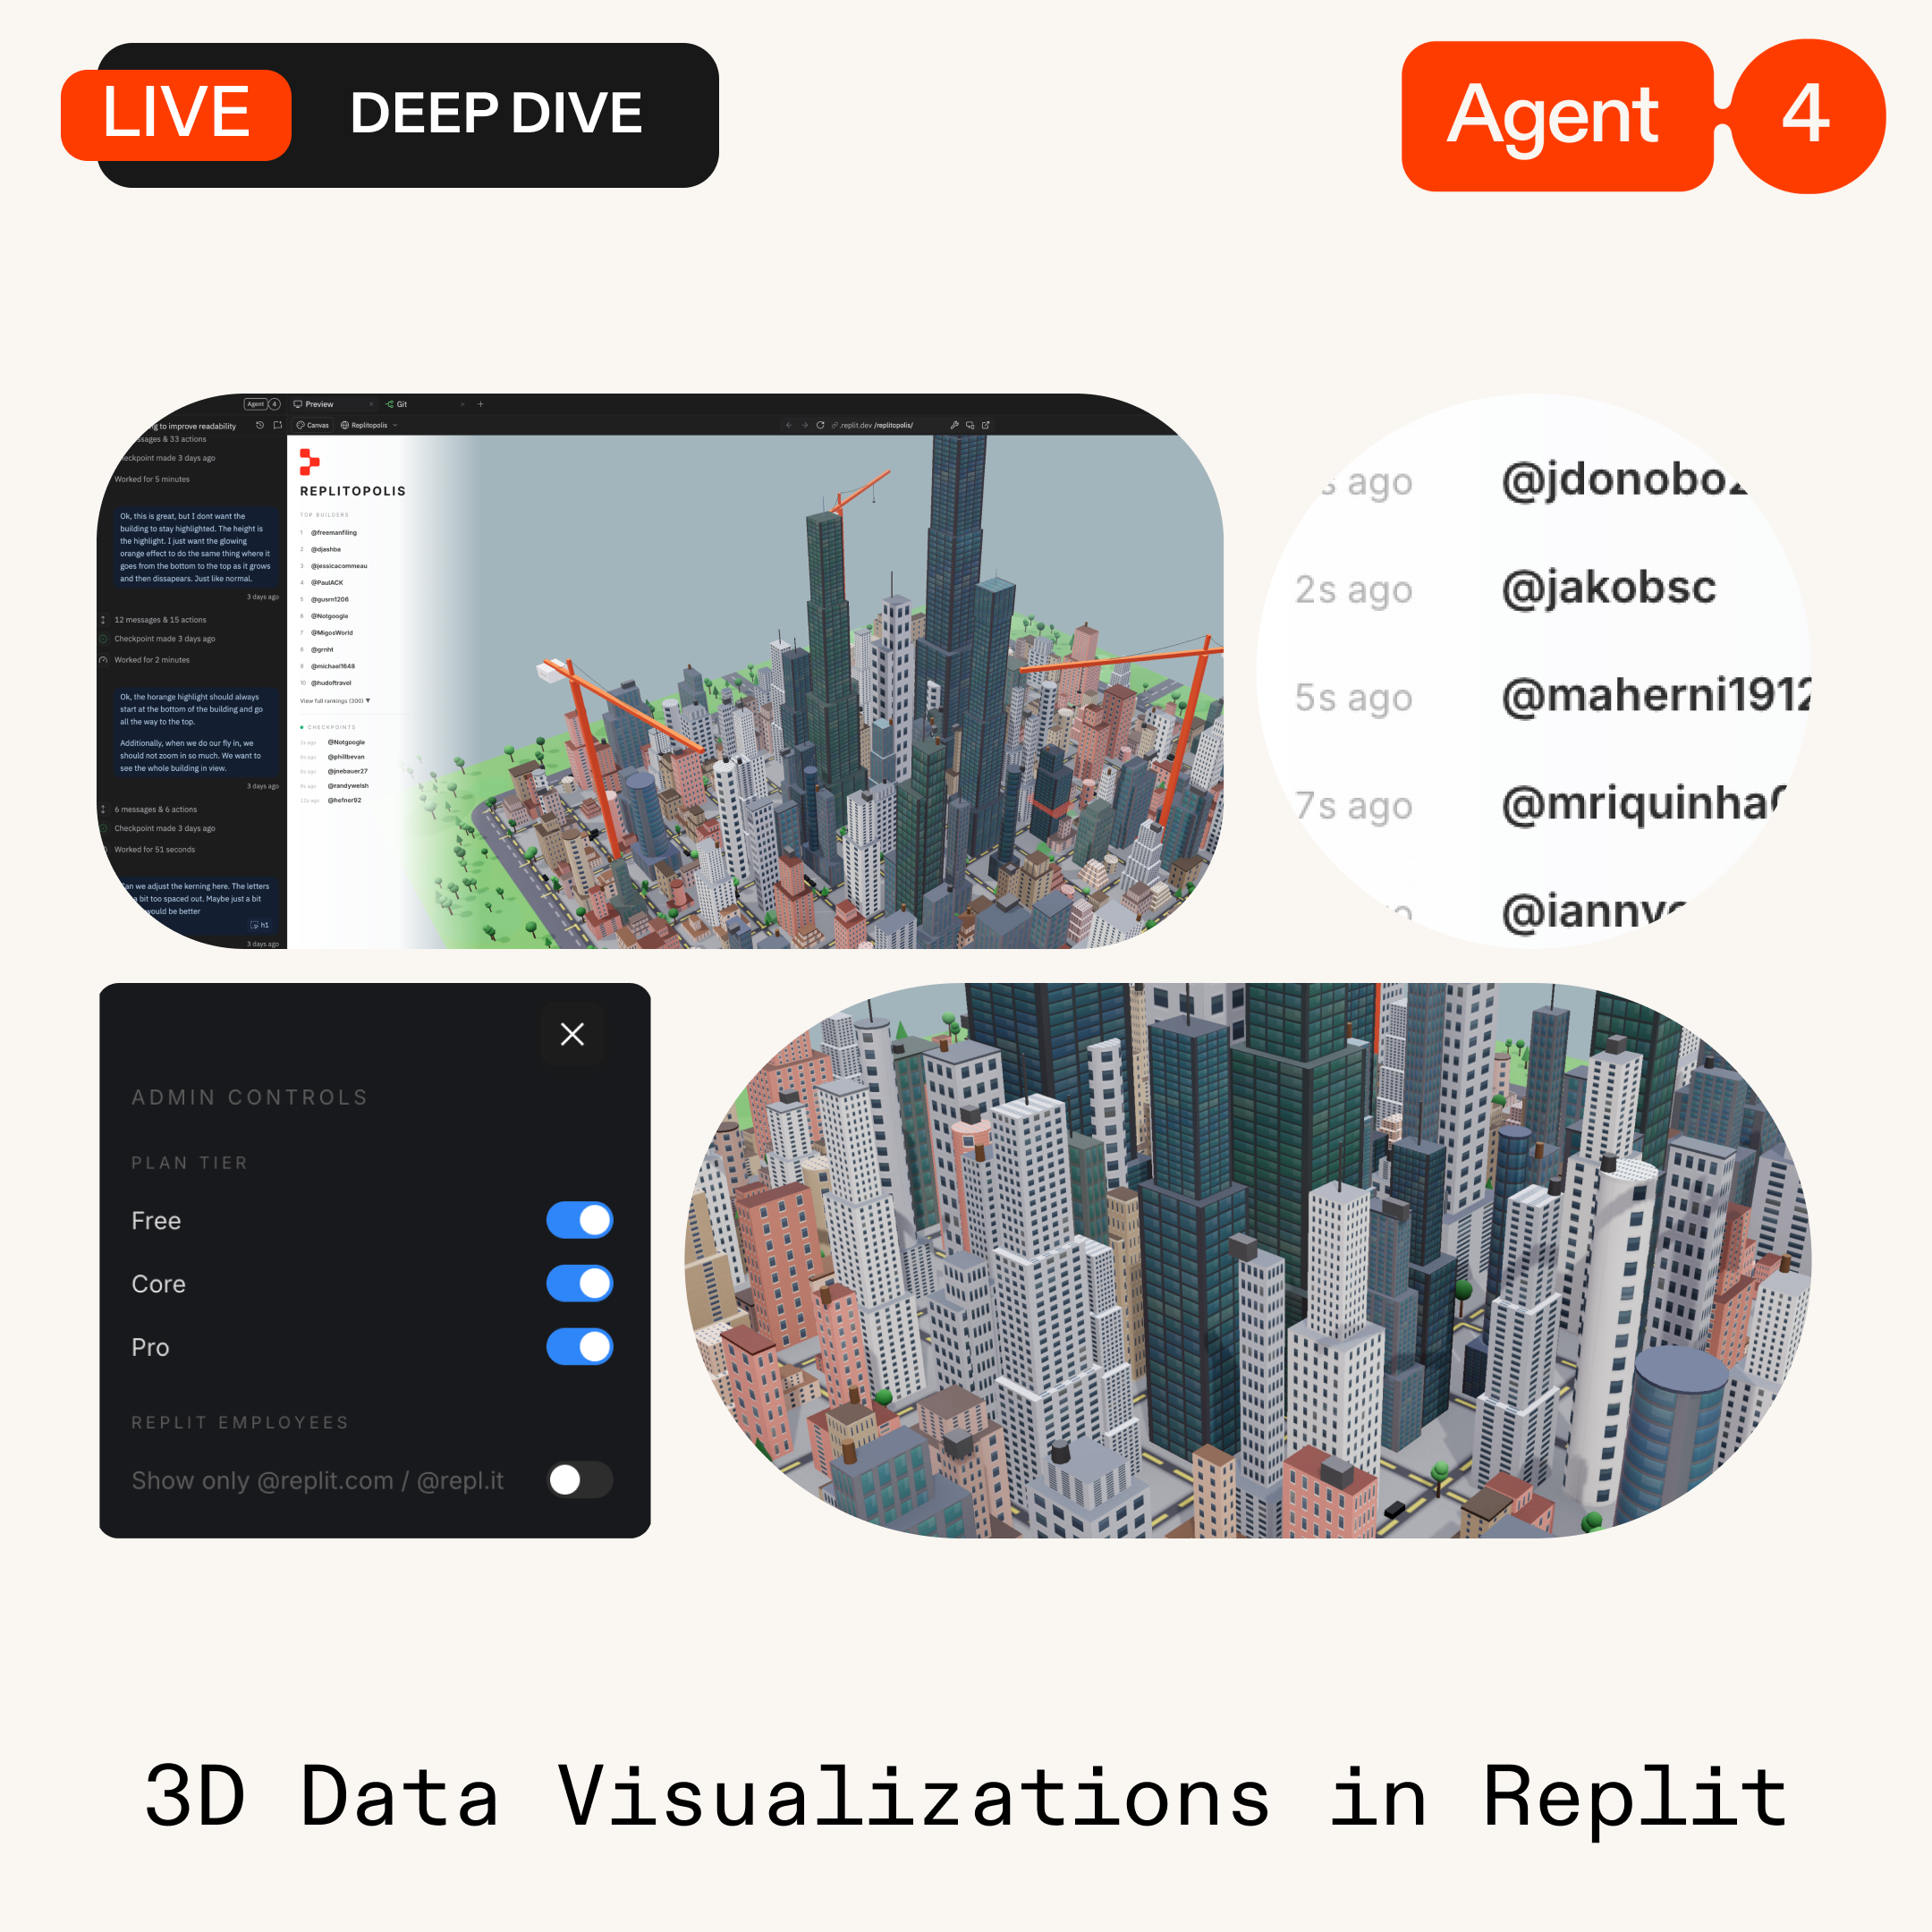1932x1932 pixels.
Task: Click the timer icon beside Worked for 2 minutes
Action: tap(103, 660)
